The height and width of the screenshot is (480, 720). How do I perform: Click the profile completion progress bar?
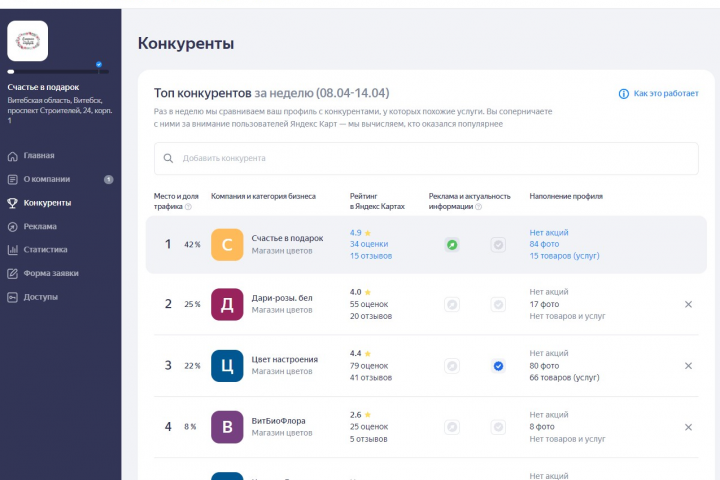pyautogui.click(x=58, y=72)
